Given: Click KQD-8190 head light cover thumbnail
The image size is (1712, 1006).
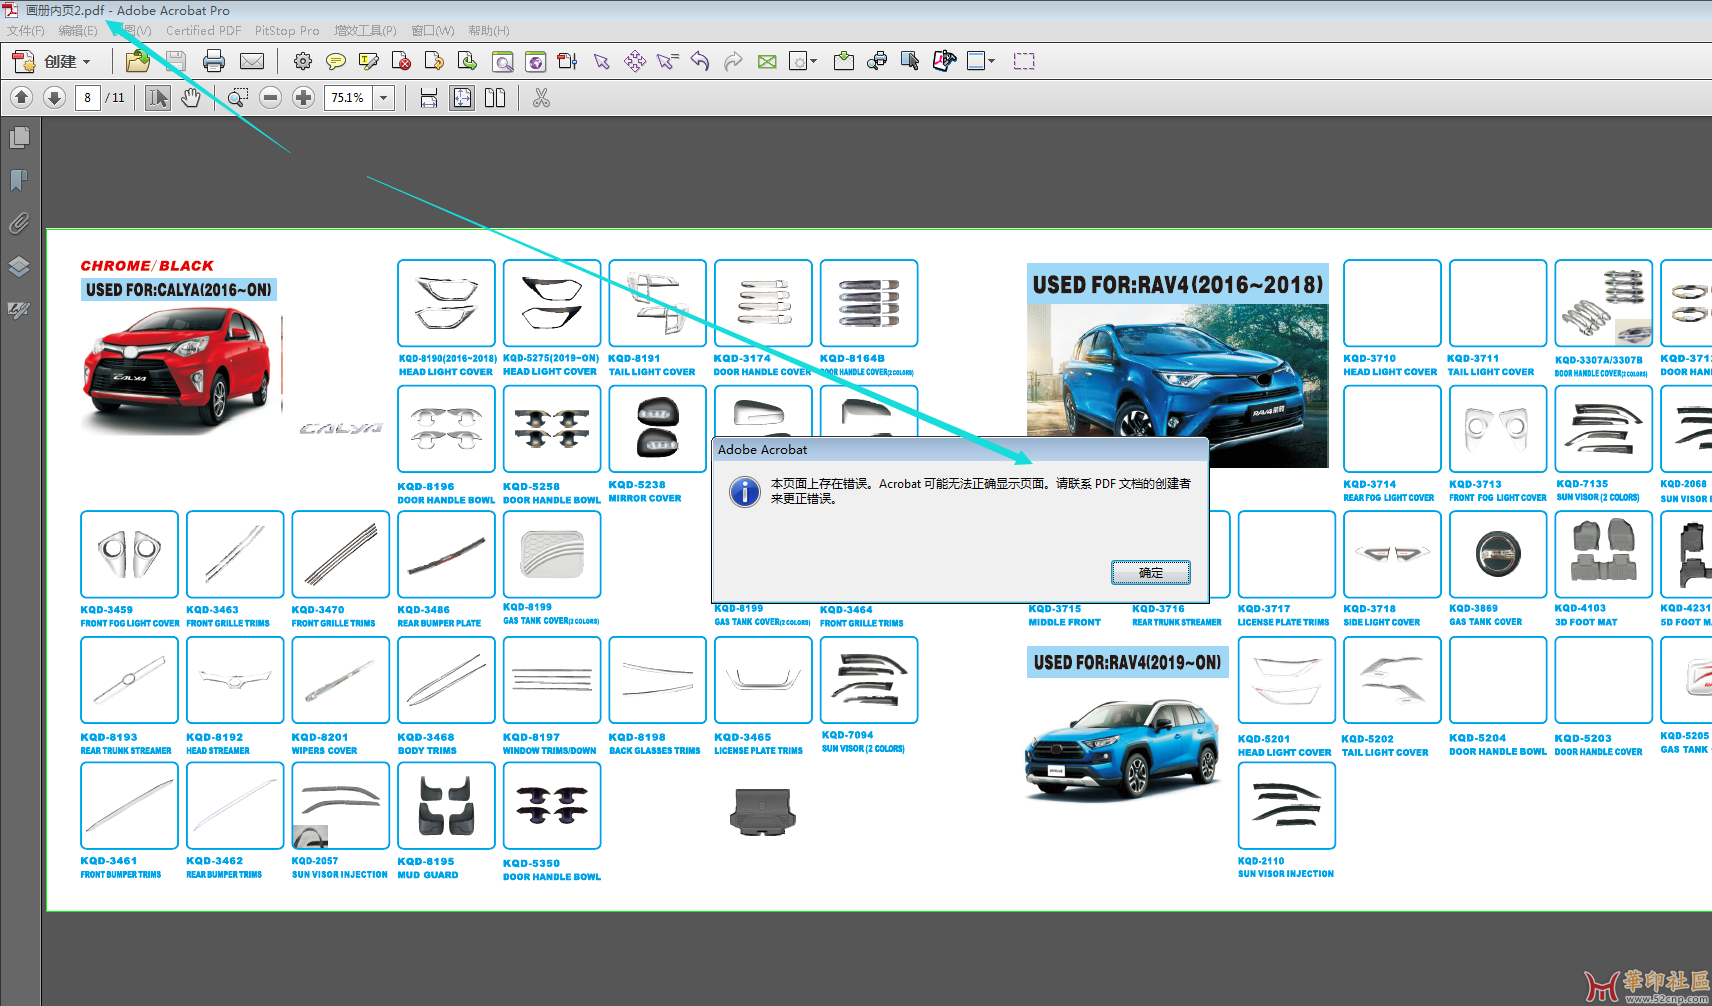Looking at the screenshot, I should tap(446, 303).
